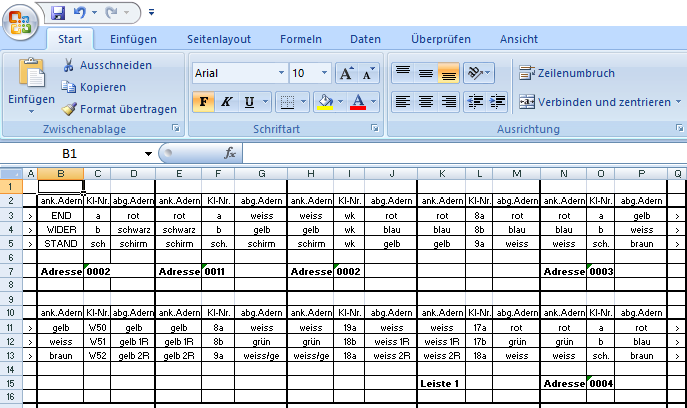Decrease font size with small A icon

368,73
